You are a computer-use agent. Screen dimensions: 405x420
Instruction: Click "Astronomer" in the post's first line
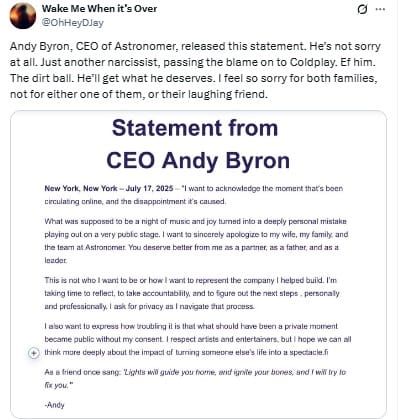point(145,46)
